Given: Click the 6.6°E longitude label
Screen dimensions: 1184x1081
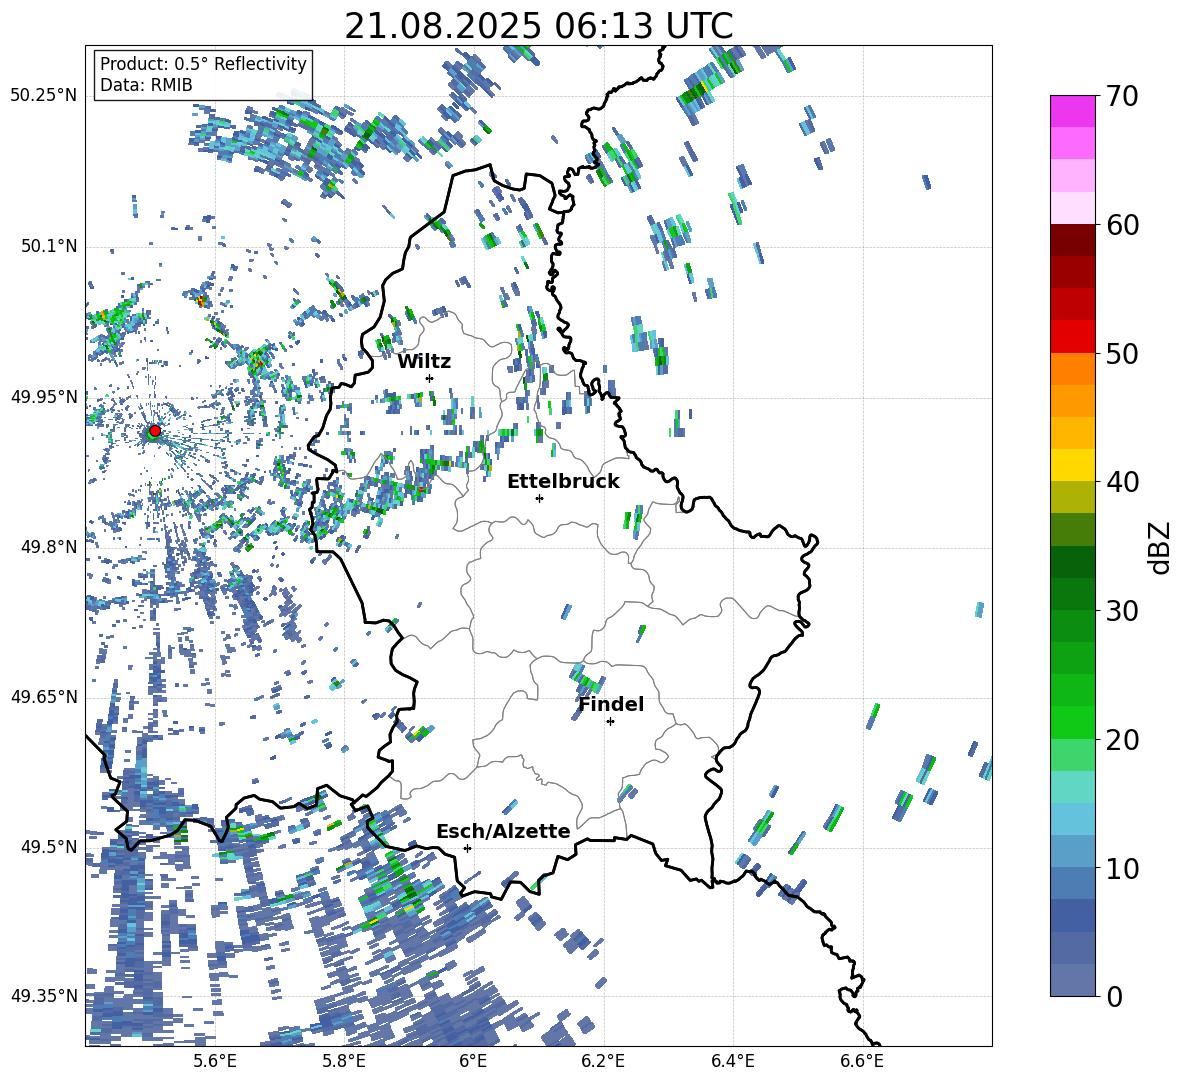Looking at the screenshot, I should point(863,1061).
